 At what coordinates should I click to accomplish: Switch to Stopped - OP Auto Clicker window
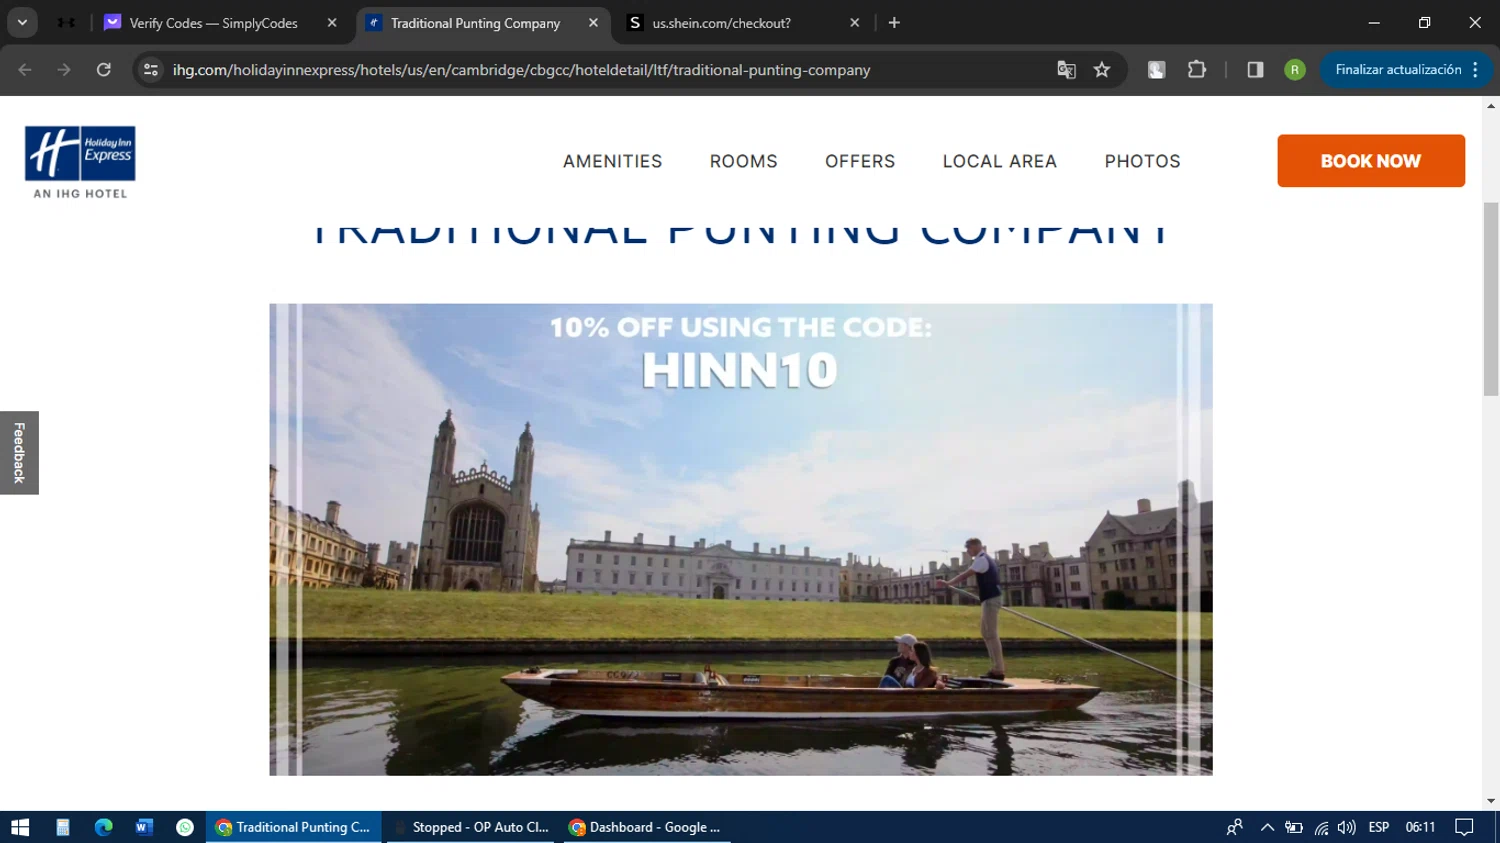pos(470,827)
